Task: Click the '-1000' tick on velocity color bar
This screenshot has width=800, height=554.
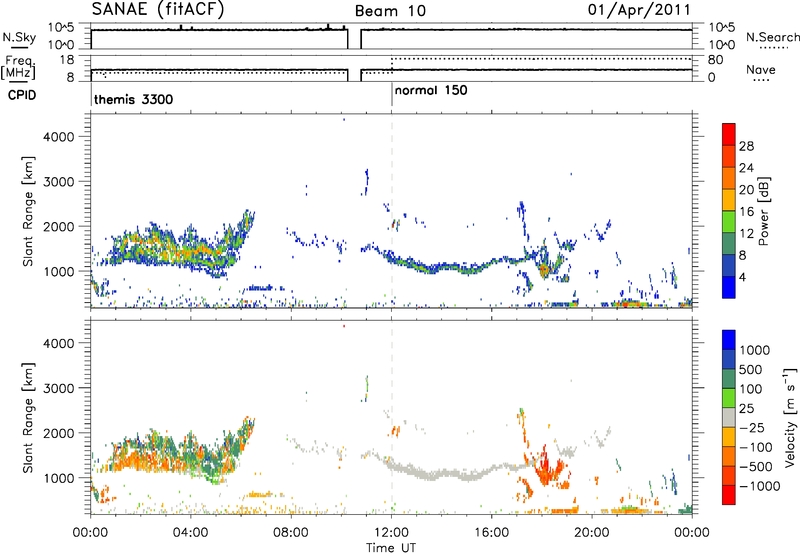Action: tap(759, 486)
